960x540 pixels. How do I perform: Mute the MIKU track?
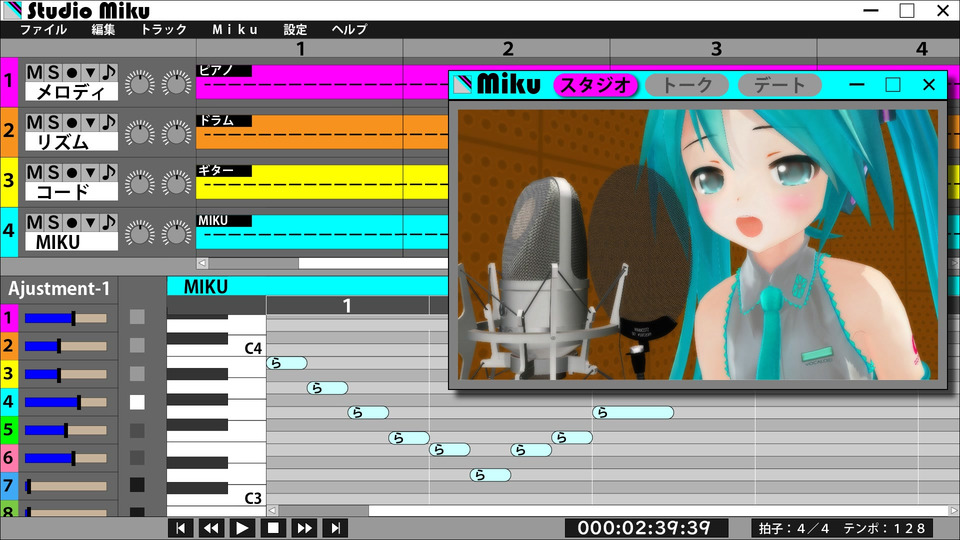coord(35,222)
